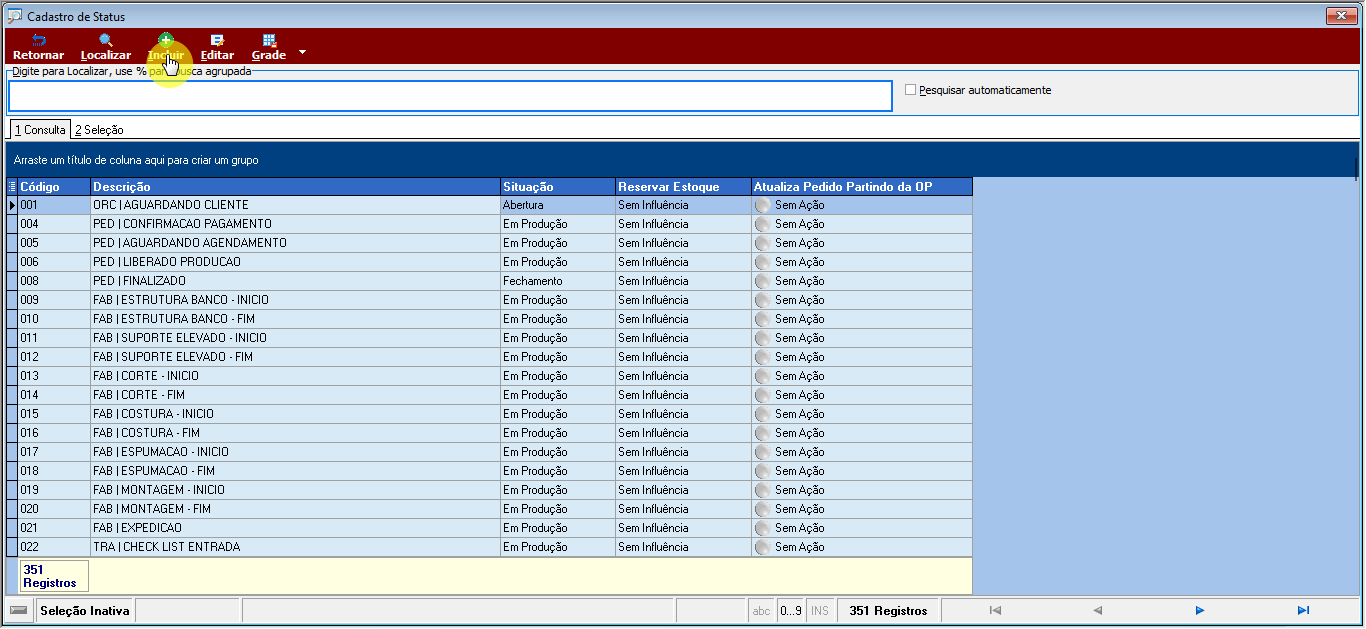
Task: Click the grid column-chooser icon left of Código
Action: (12, 187)
